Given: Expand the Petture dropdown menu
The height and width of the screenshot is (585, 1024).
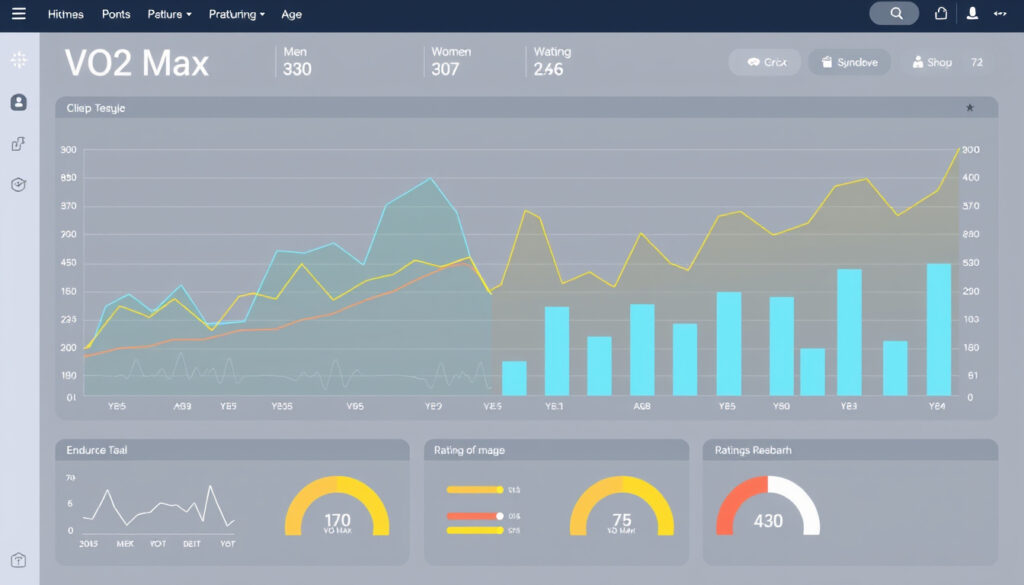Looking at the screenshot, I should (x=169, y=14).
